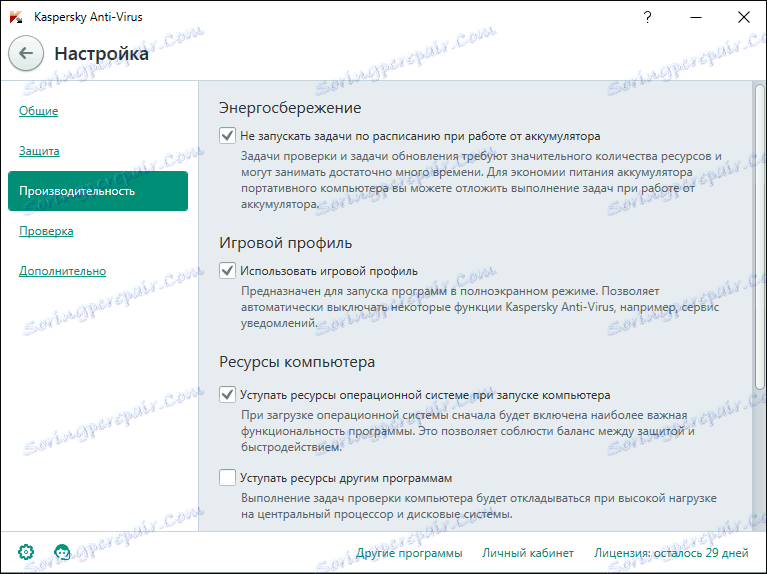Open 'Личный кабинет' link
This screenshot has width=767, height=574.
click(528, 553)
